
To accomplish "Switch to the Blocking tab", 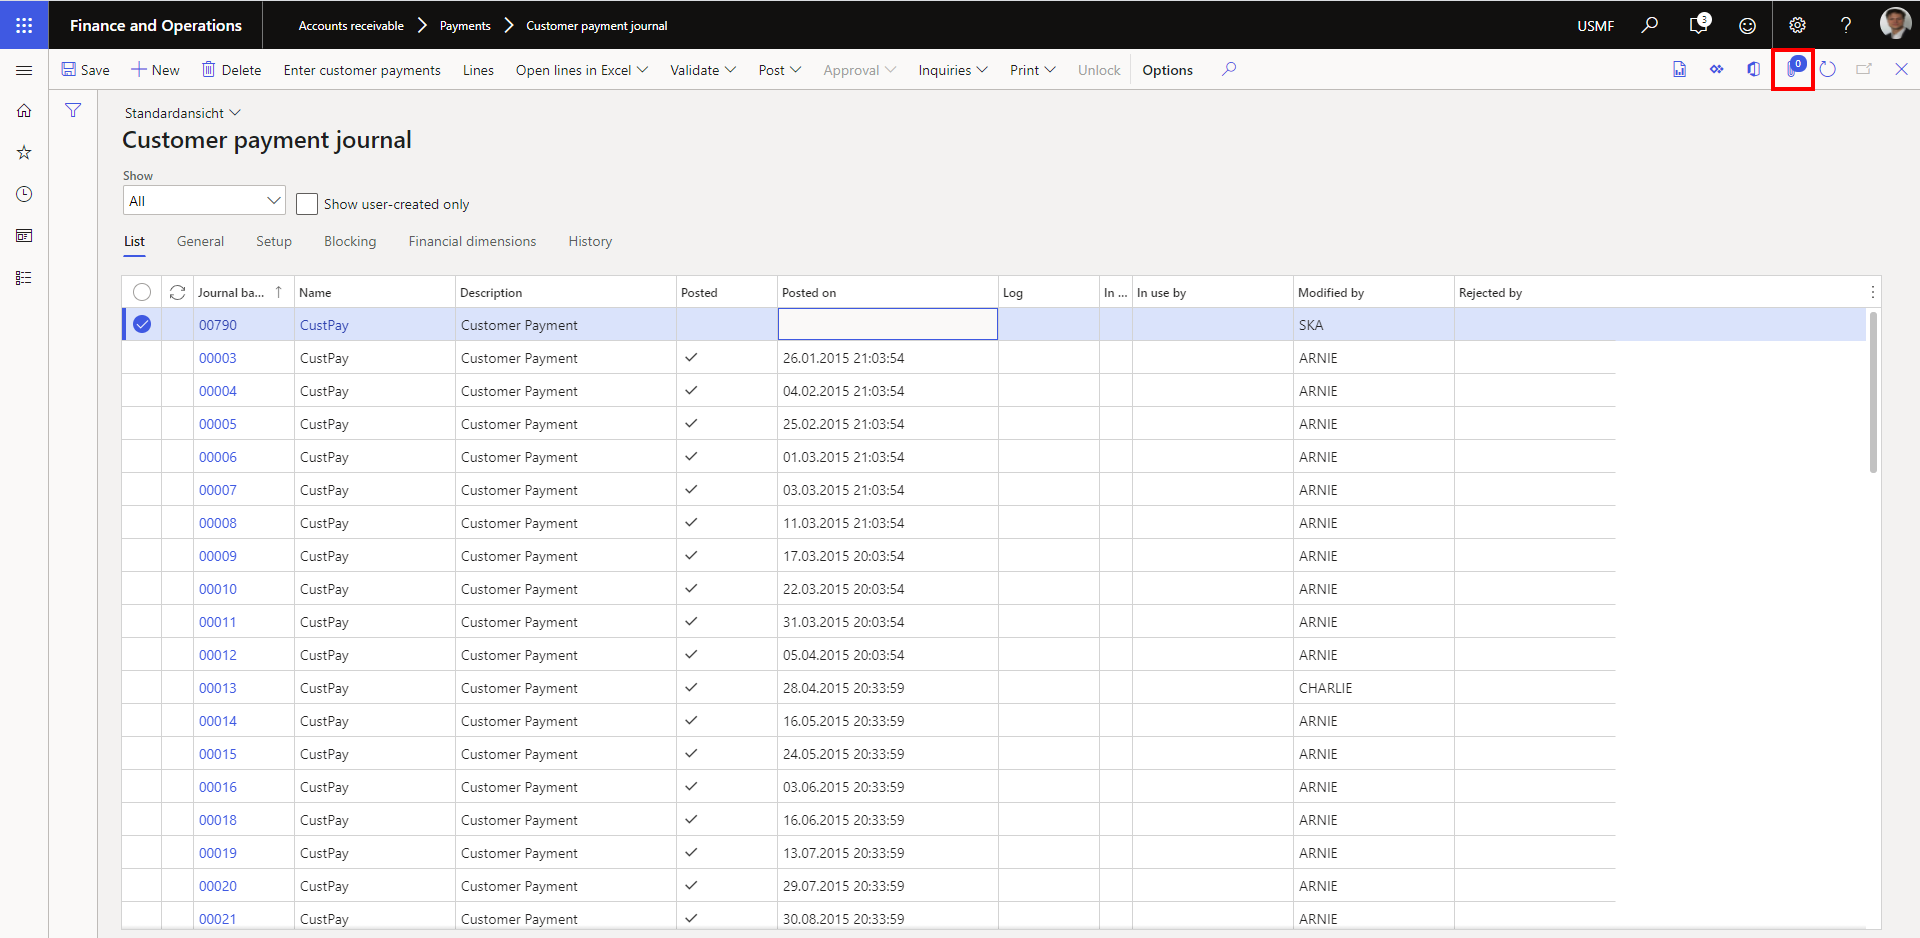I will (x=350, y=241).
